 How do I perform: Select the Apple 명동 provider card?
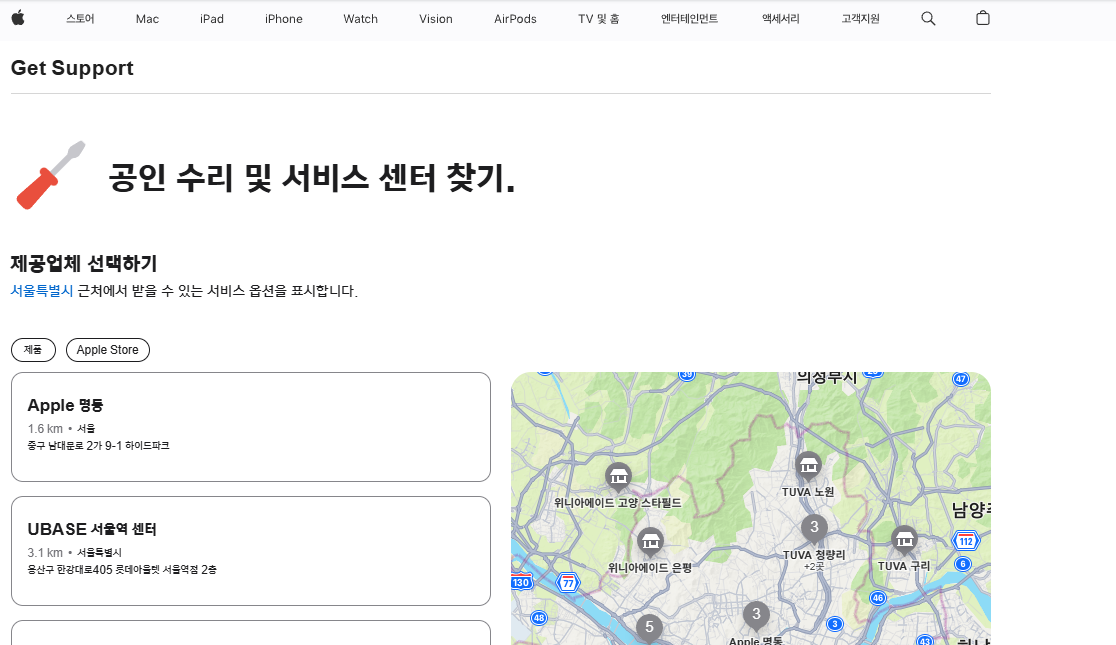pos(251,427)
